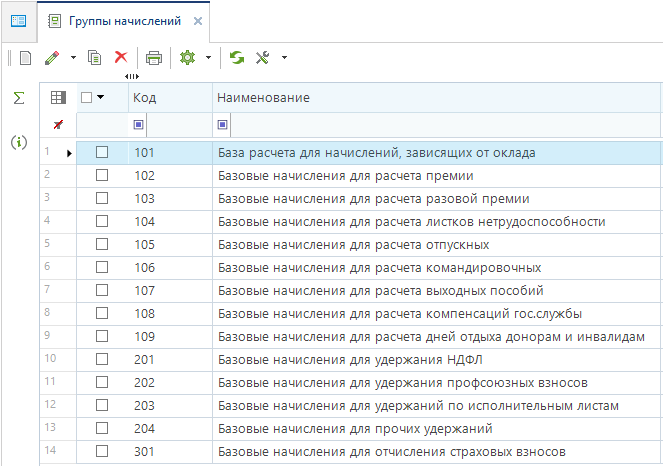Check the checkbox for row 109

click(102, 336)
